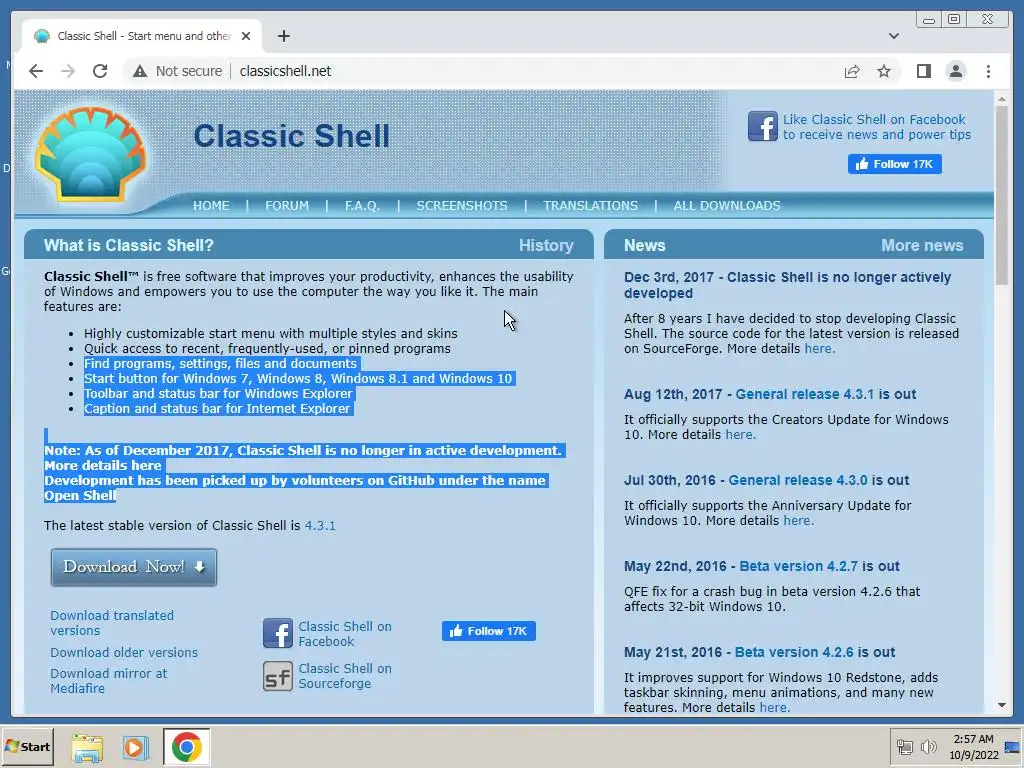Open General release 4.3.1 news link

tap(805, 394)
